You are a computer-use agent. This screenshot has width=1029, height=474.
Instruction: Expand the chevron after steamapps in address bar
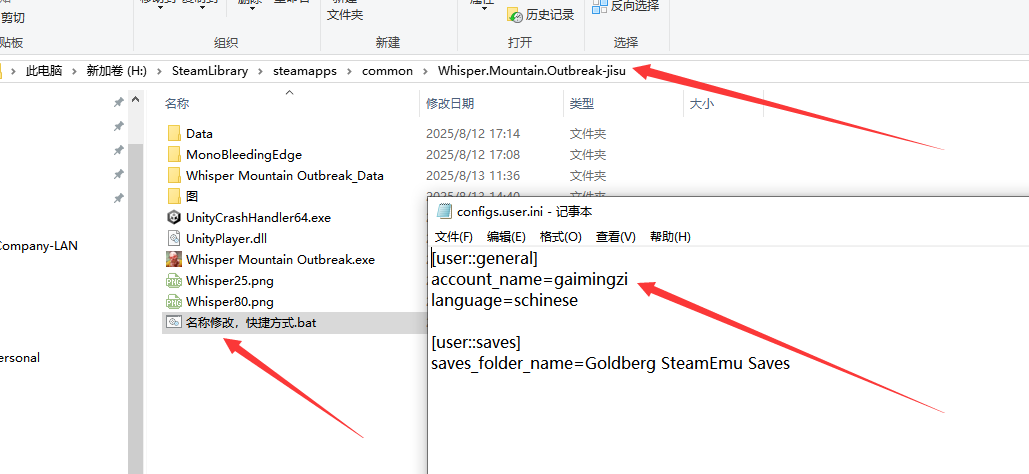351,71
